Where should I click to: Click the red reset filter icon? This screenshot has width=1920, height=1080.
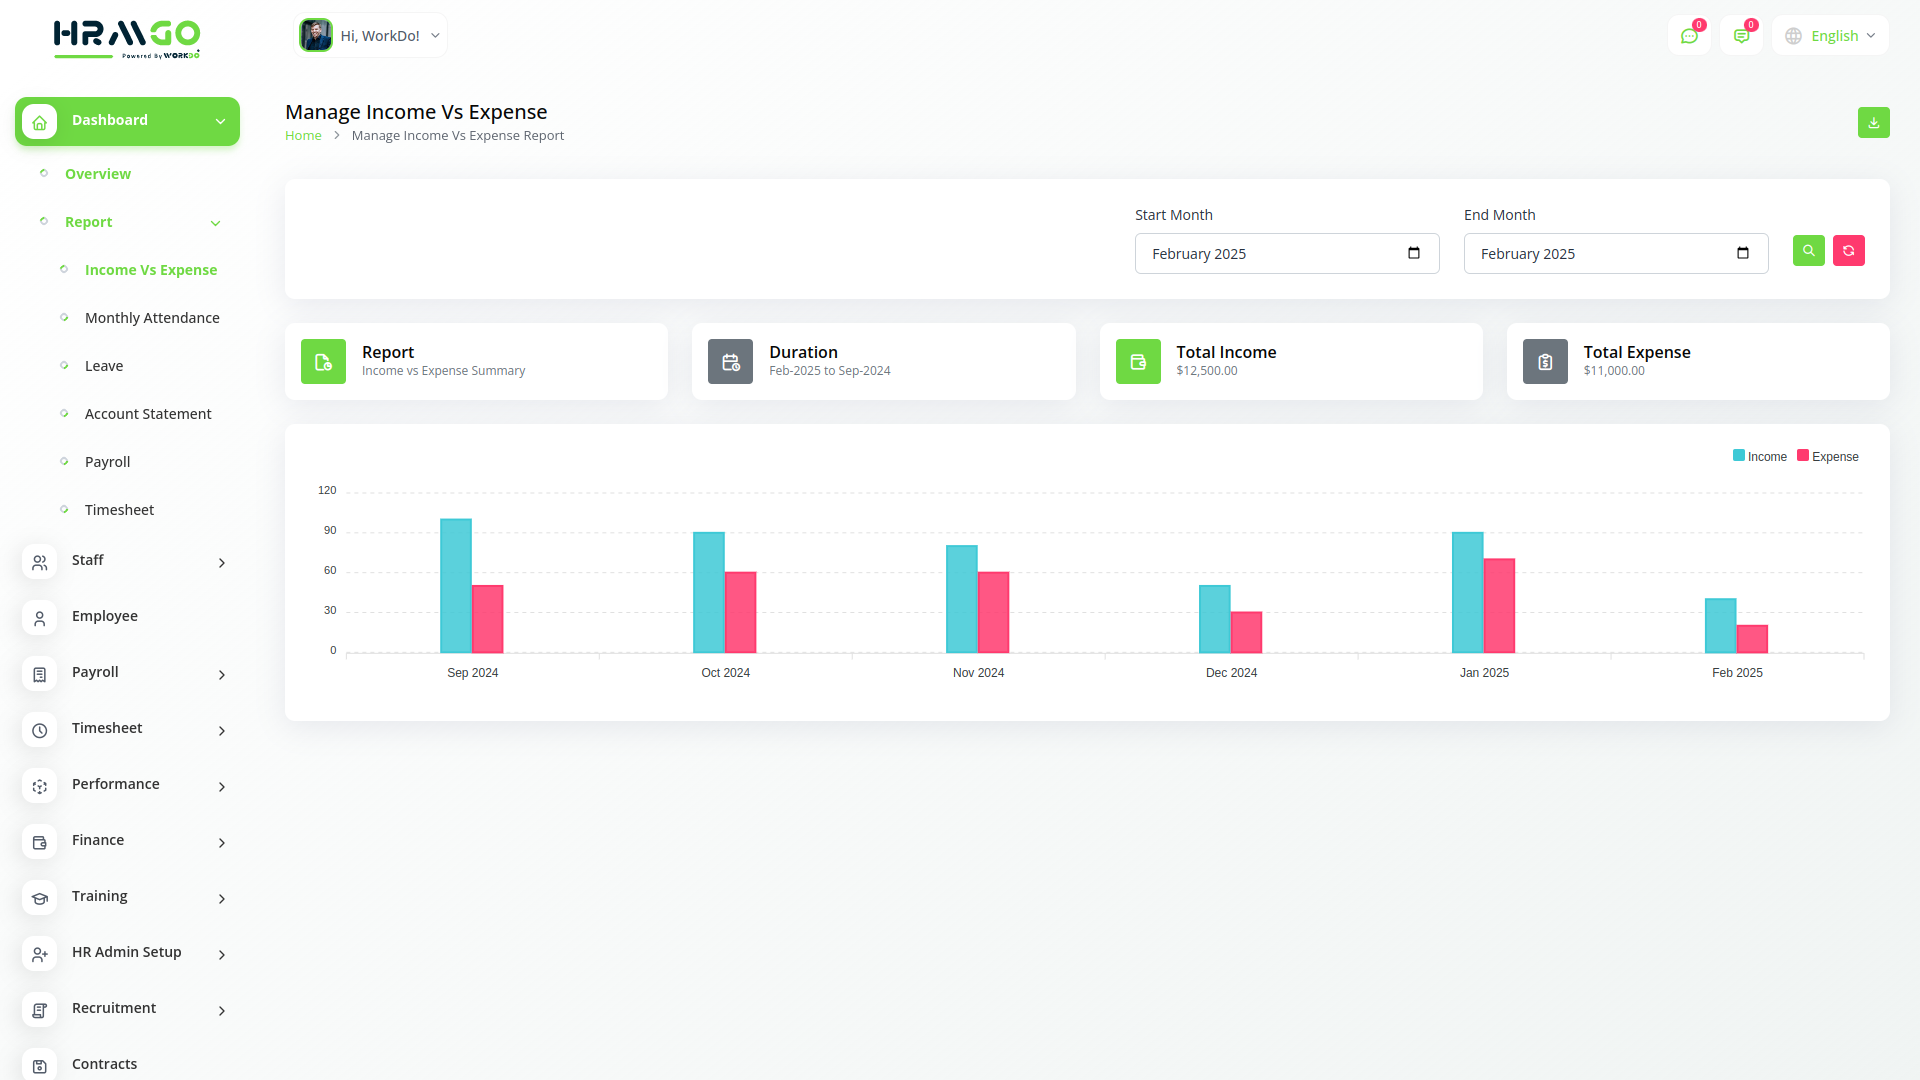click(1848, 251)
